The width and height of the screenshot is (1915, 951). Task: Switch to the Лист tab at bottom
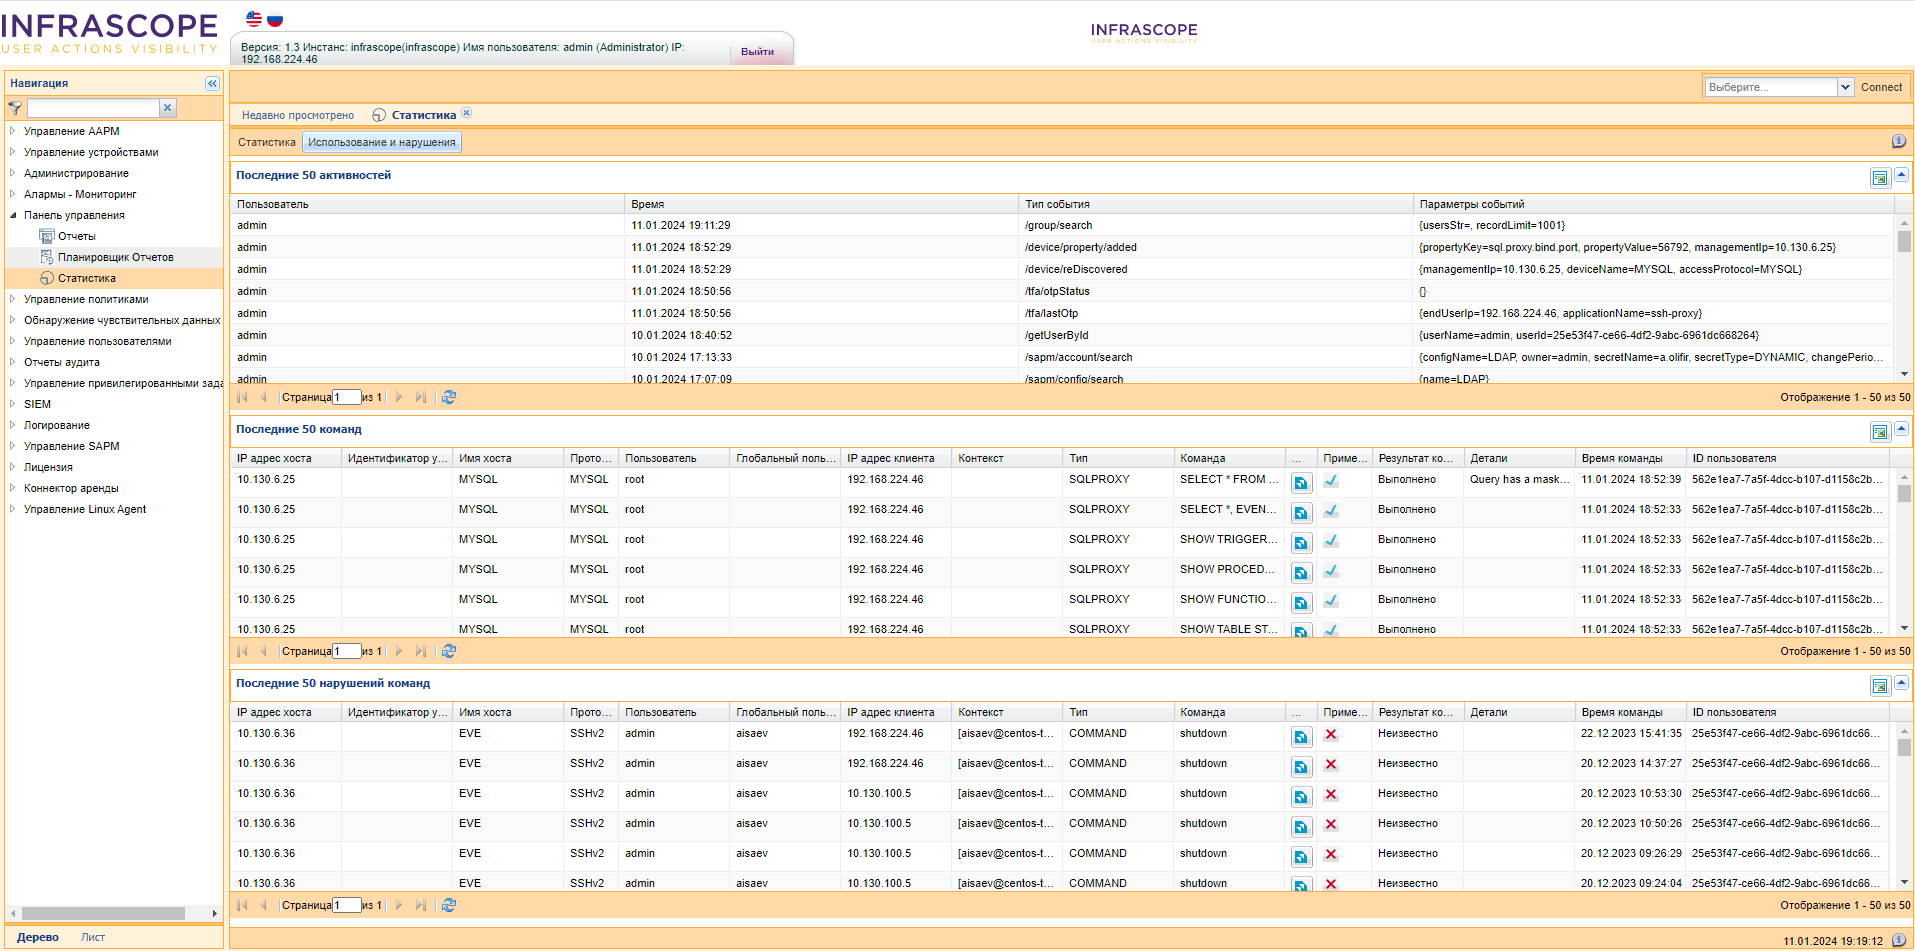[93, 938]
